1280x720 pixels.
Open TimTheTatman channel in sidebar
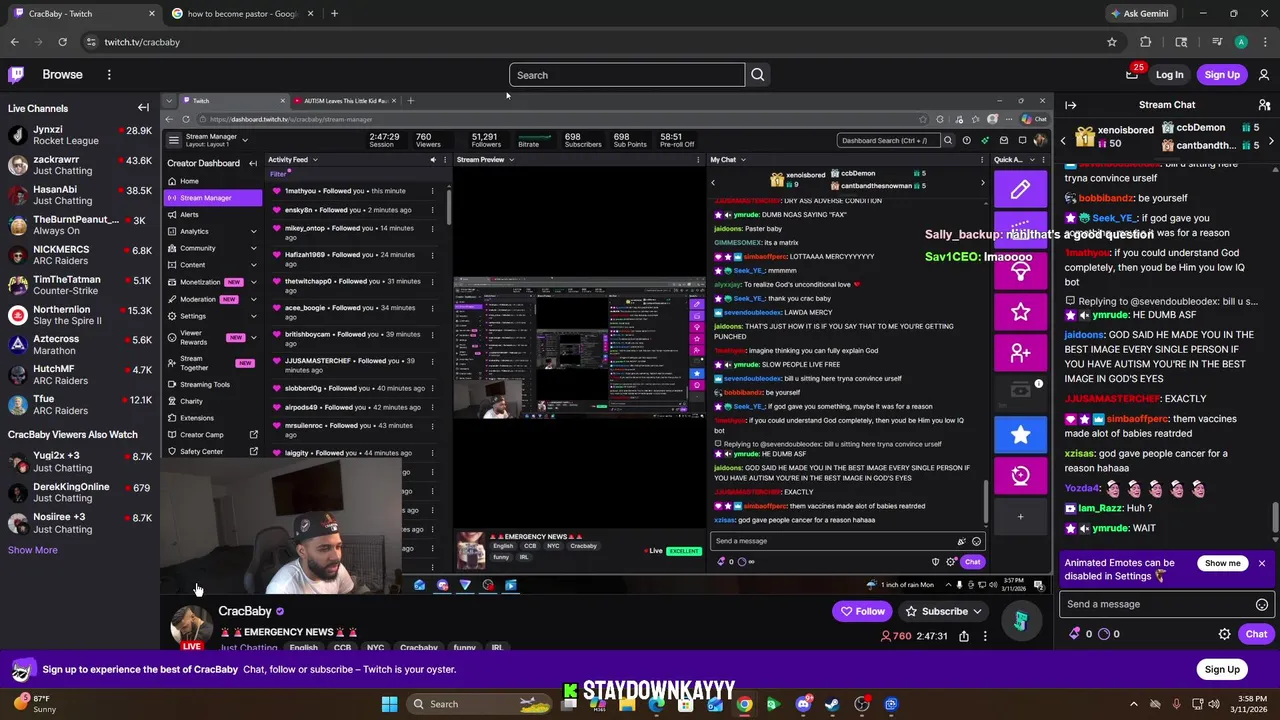coord(80,285)
